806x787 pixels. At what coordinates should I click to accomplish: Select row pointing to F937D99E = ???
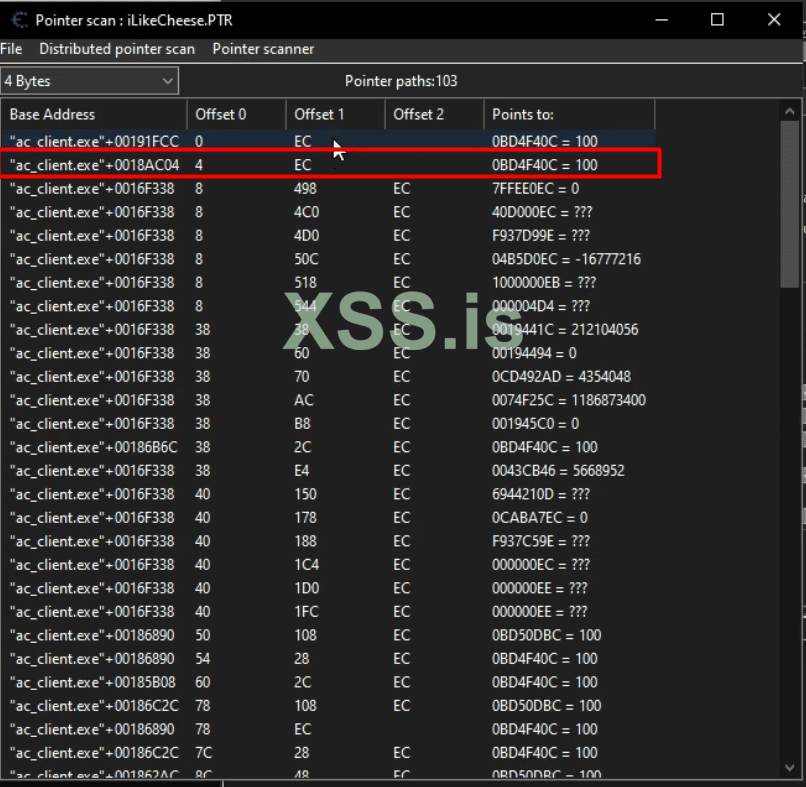[328, 235]
